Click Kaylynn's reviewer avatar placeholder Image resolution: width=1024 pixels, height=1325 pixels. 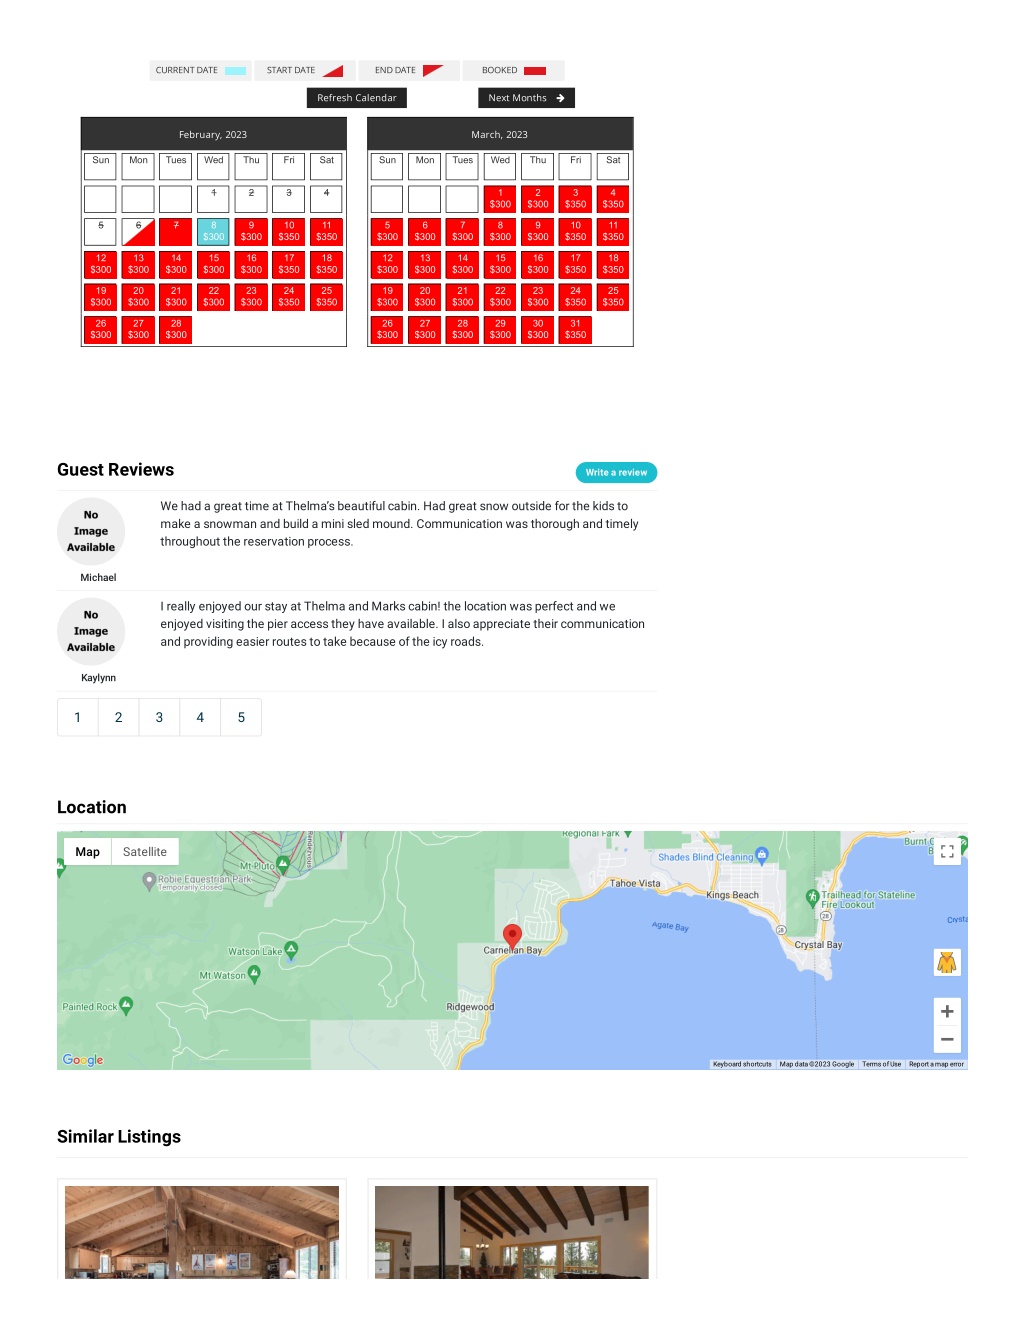click(x=91, y=631)
